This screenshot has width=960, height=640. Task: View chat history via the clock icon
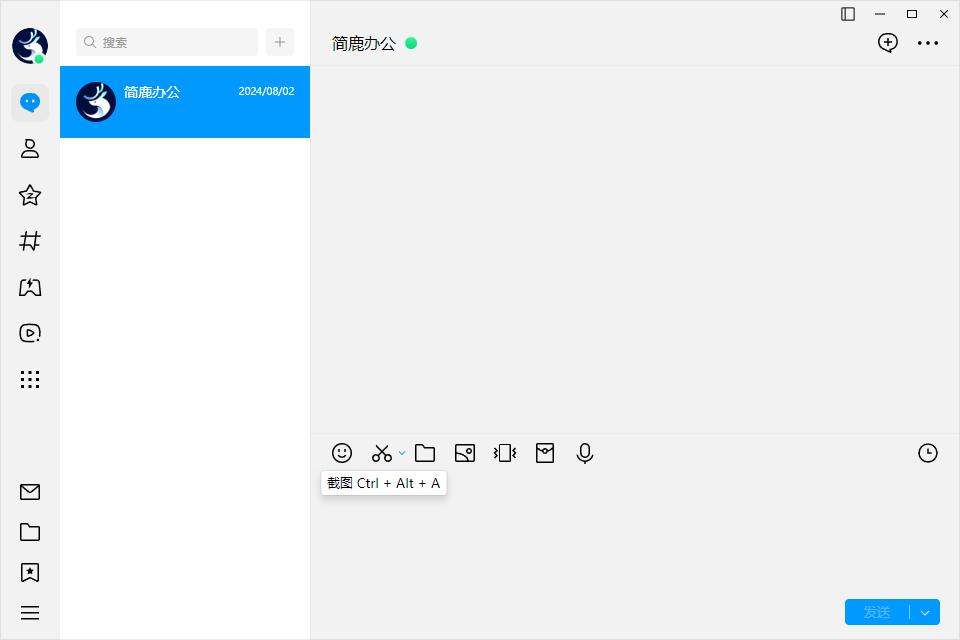[927, 453]
